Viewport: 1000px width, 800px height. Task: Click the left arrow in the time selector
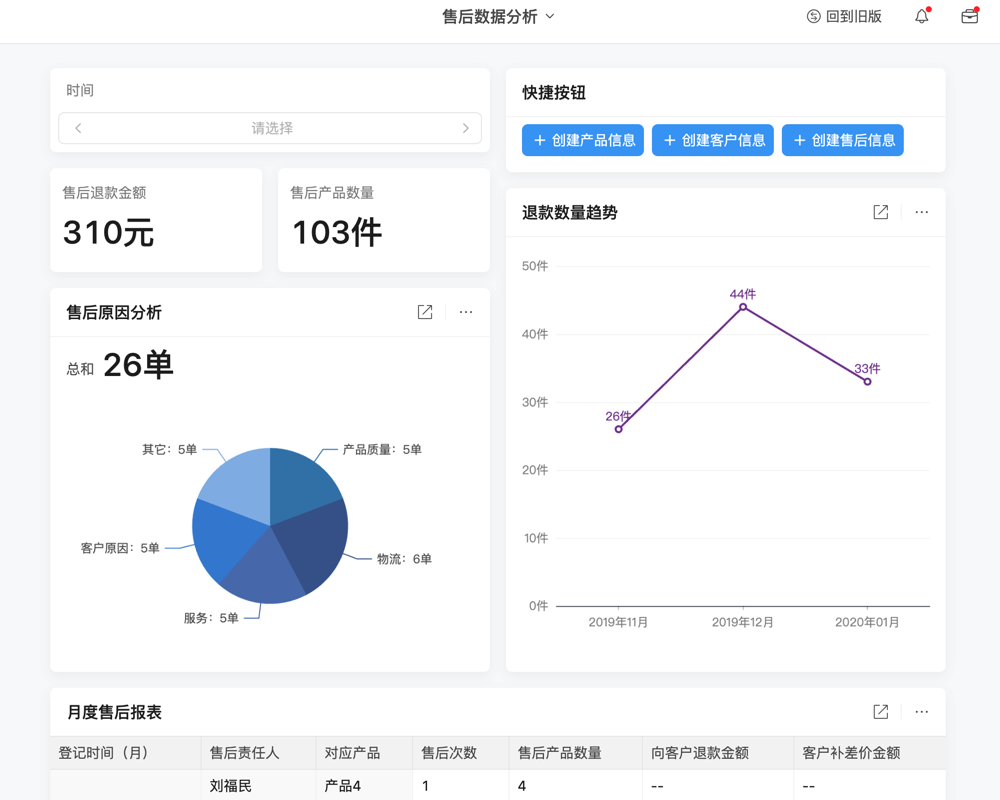[78, 129]
